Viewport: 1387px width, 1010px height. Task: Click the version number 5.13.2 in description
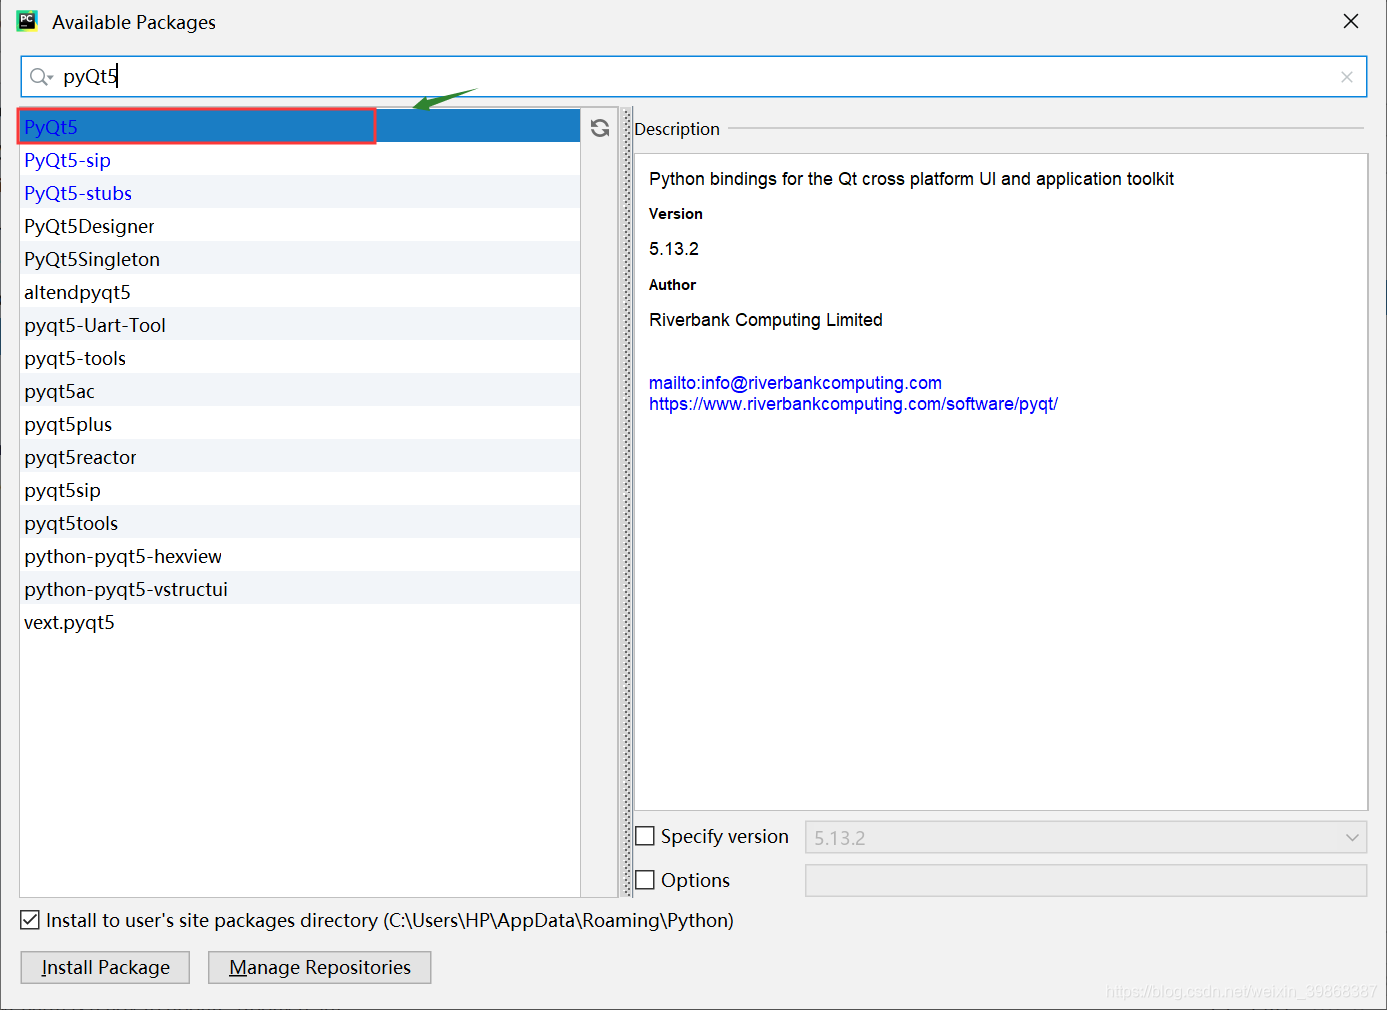pos(674,249)
